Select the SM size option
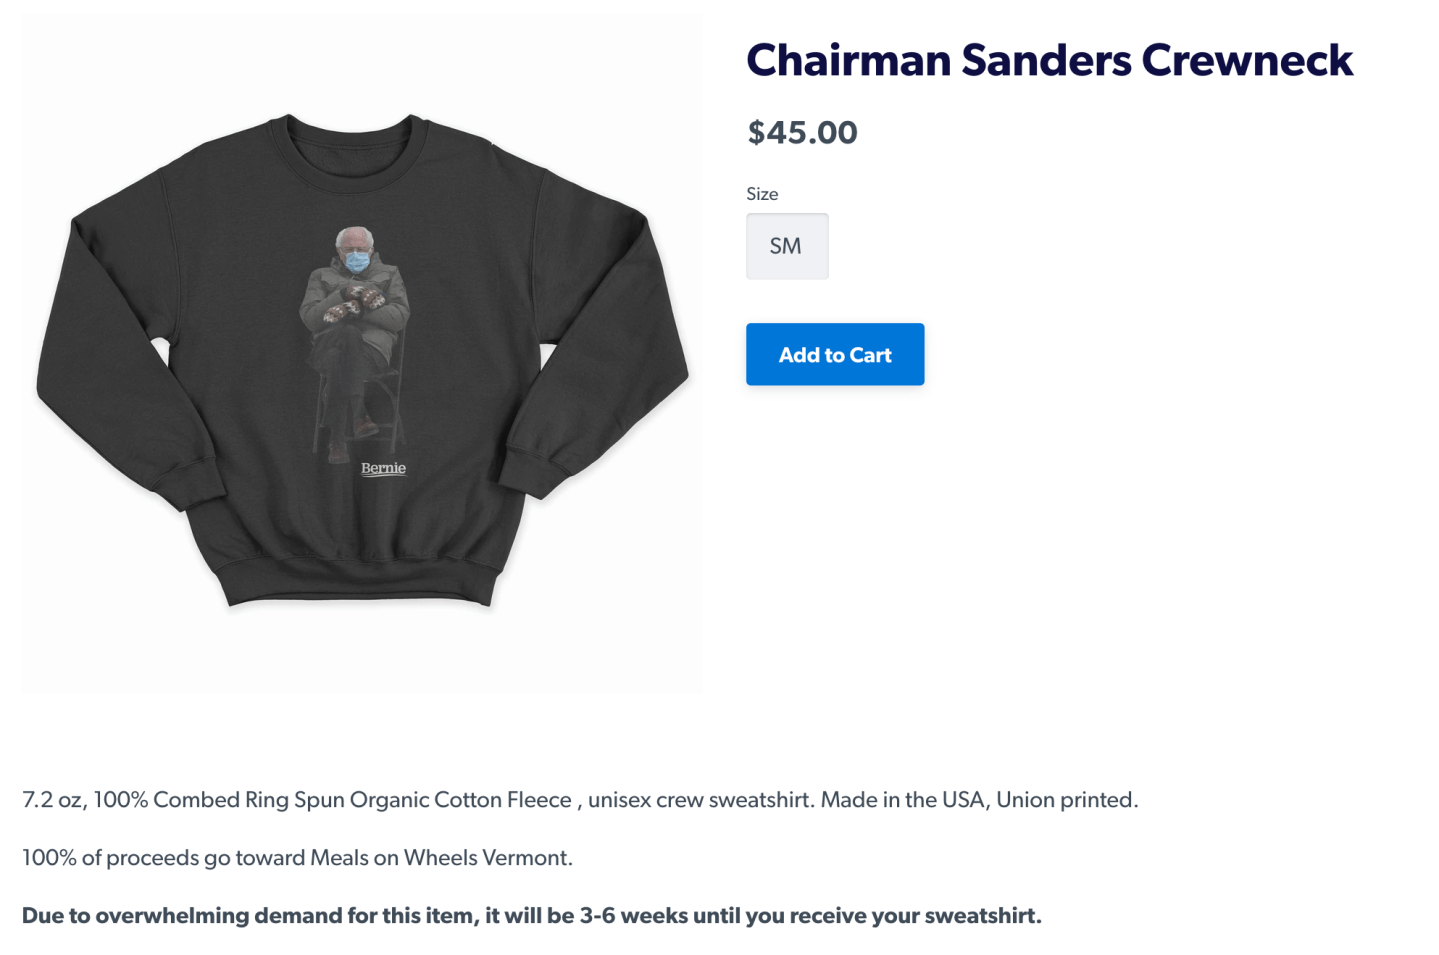The image size is (1439, 955). click(x=786, y=246)
